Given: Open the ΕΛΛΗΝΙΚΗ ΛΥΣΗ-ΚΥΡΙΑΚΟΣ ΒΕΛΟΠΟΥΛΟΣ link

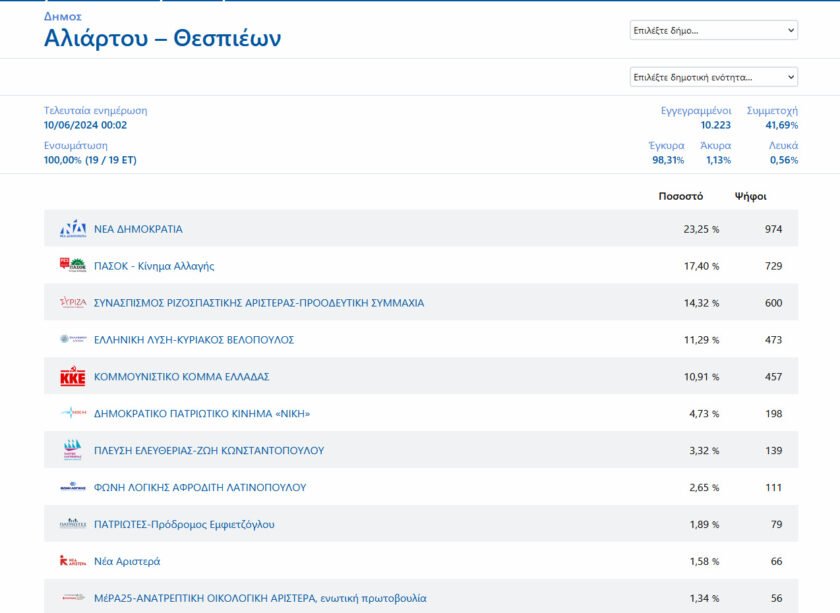Looking at the screenshot, I should (x=194, y=340).
